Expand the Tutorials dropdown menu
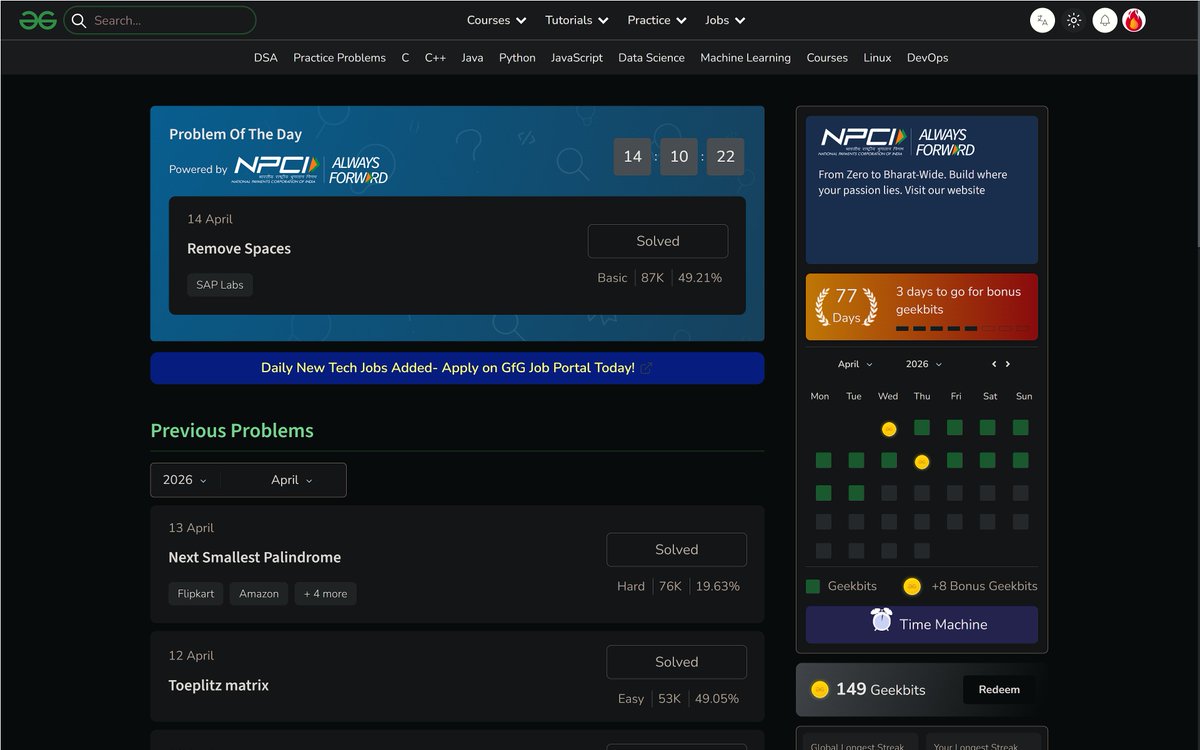This screenshot has width=1200, height=750. coord(577,20)
